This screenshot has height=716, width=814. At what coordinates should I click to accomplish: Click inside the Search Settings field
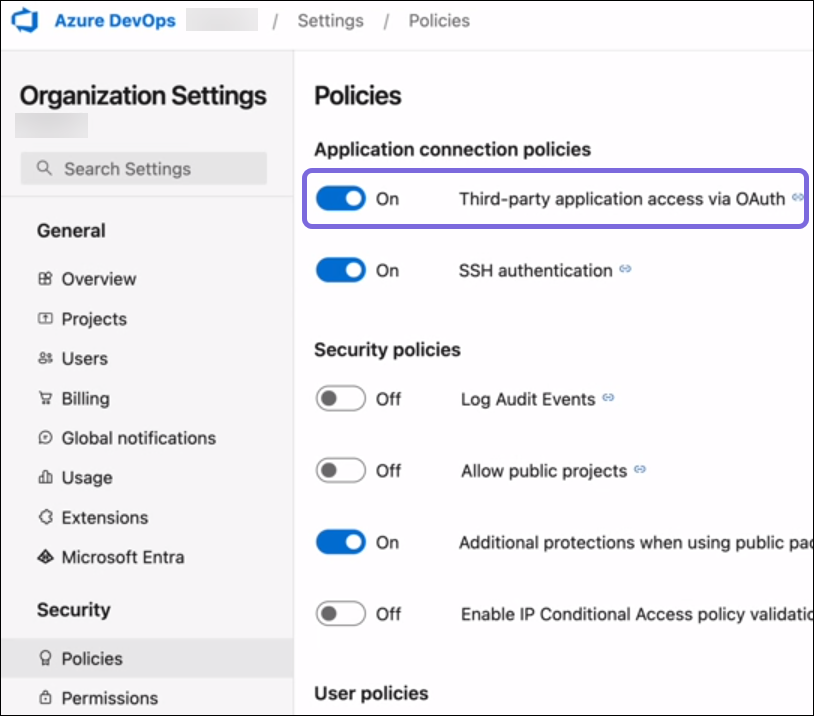tap(143, 168)
